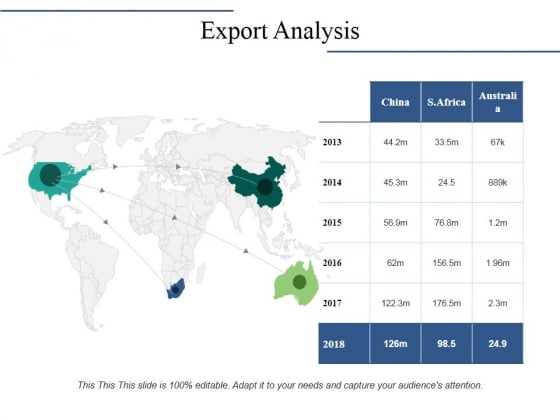560x420 pixels.
Task: Select the 2.3m cell
Action: pyautogui.click(x=498, y=303)
